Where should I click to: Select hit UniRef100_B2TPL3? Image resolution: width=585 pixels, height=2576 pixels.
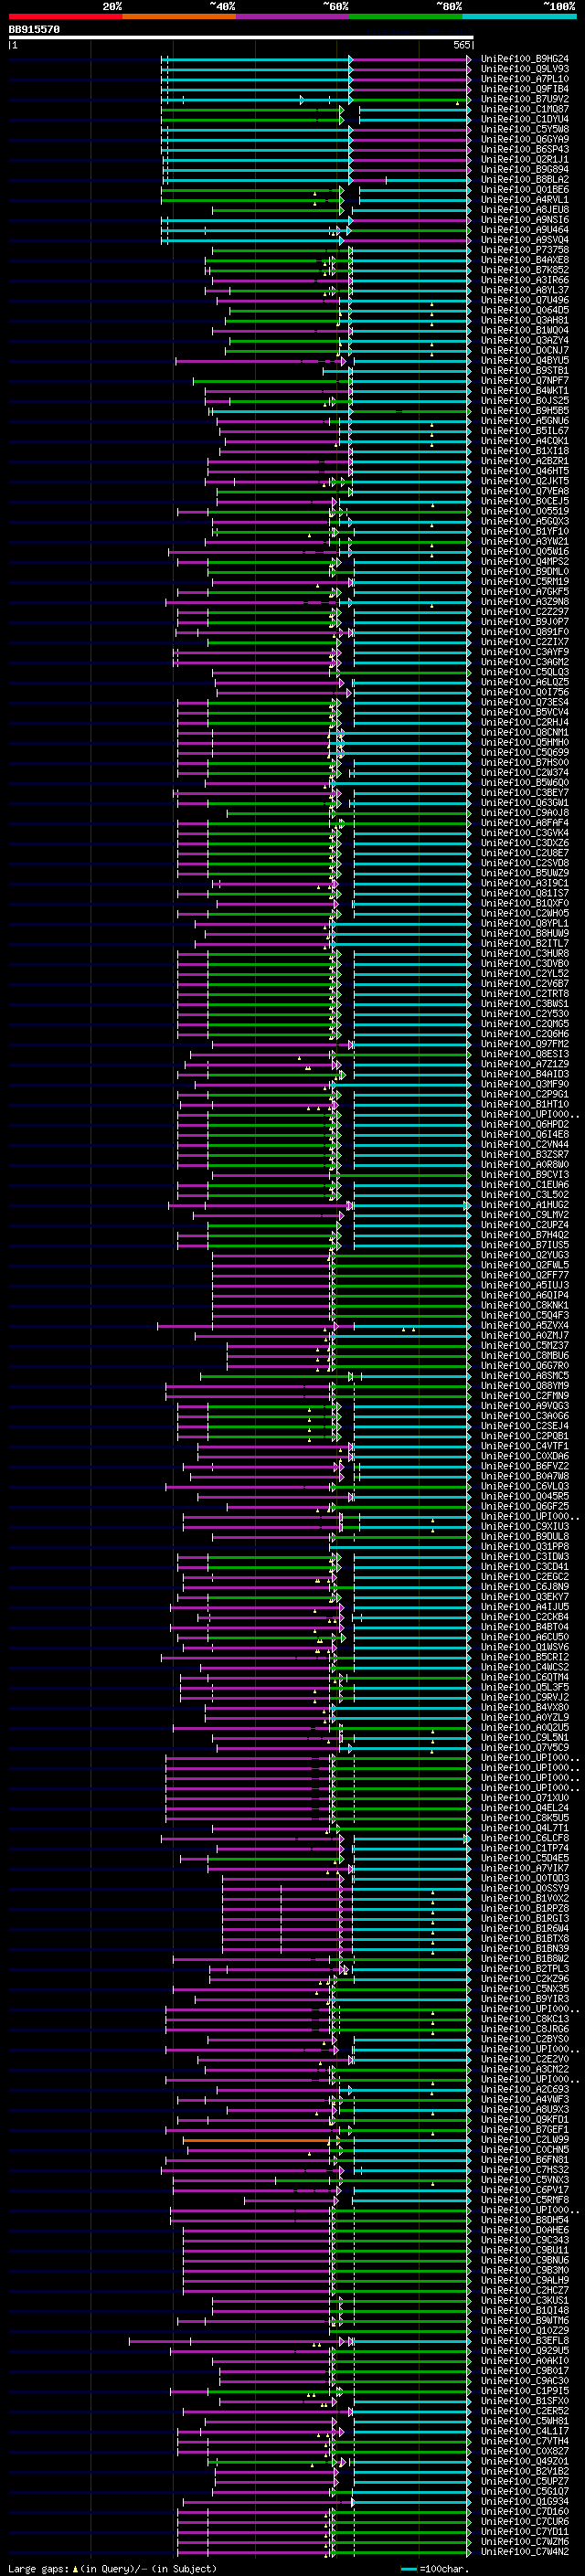click(524, 1969)
